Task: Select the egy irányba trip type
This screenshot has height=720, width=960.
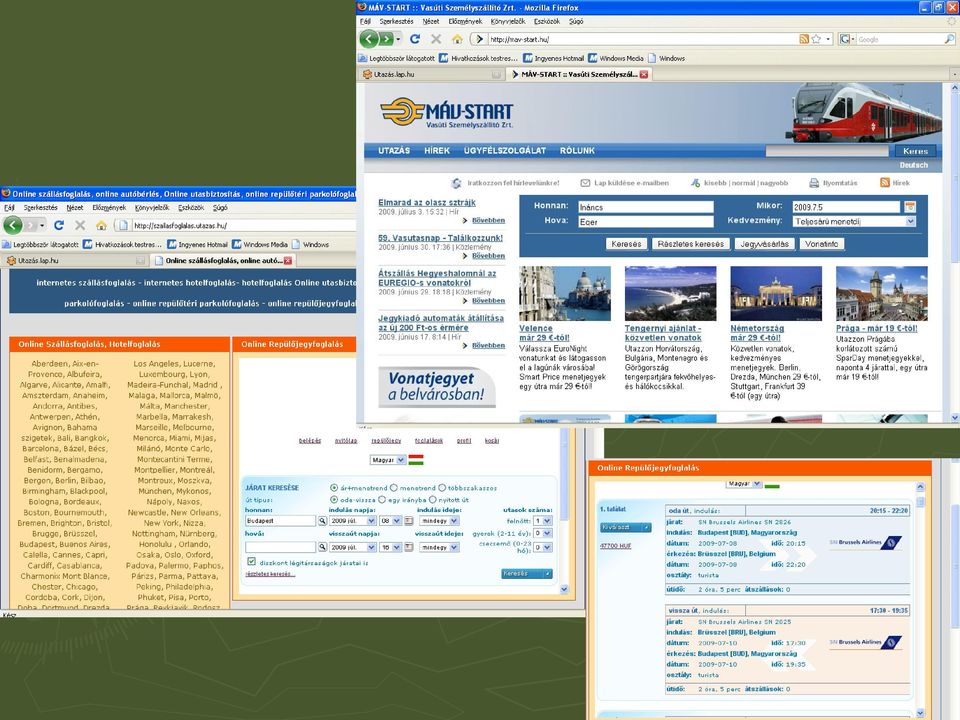Action: 382,500
